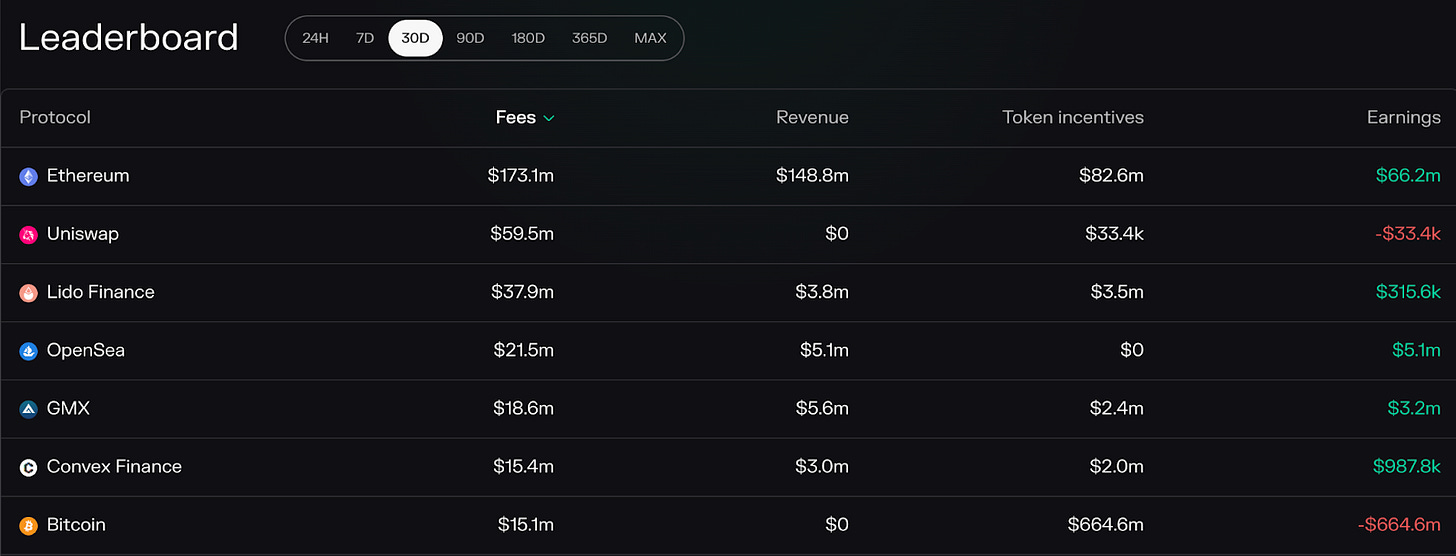Screen dimensions: 1456x556
Task: Click OpenSea revenue value $5.1m
Action: (x=825, y=350)
